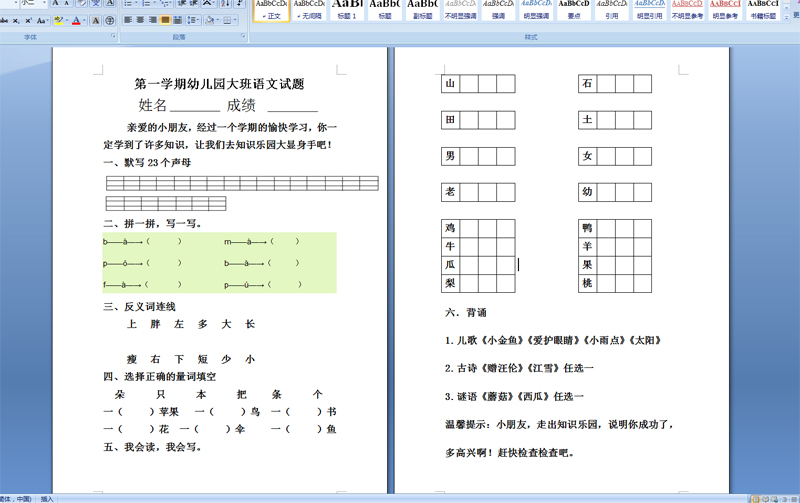Click the table cell containing 鸭

[x=587, y=228]
